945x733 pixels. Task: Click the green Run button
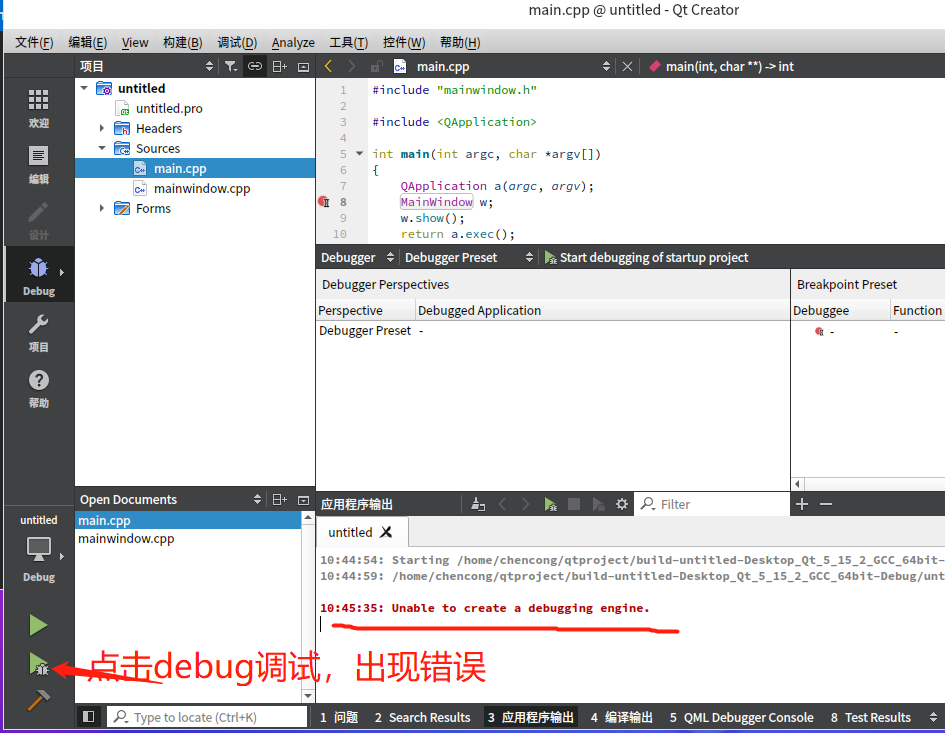pos(39,625)
